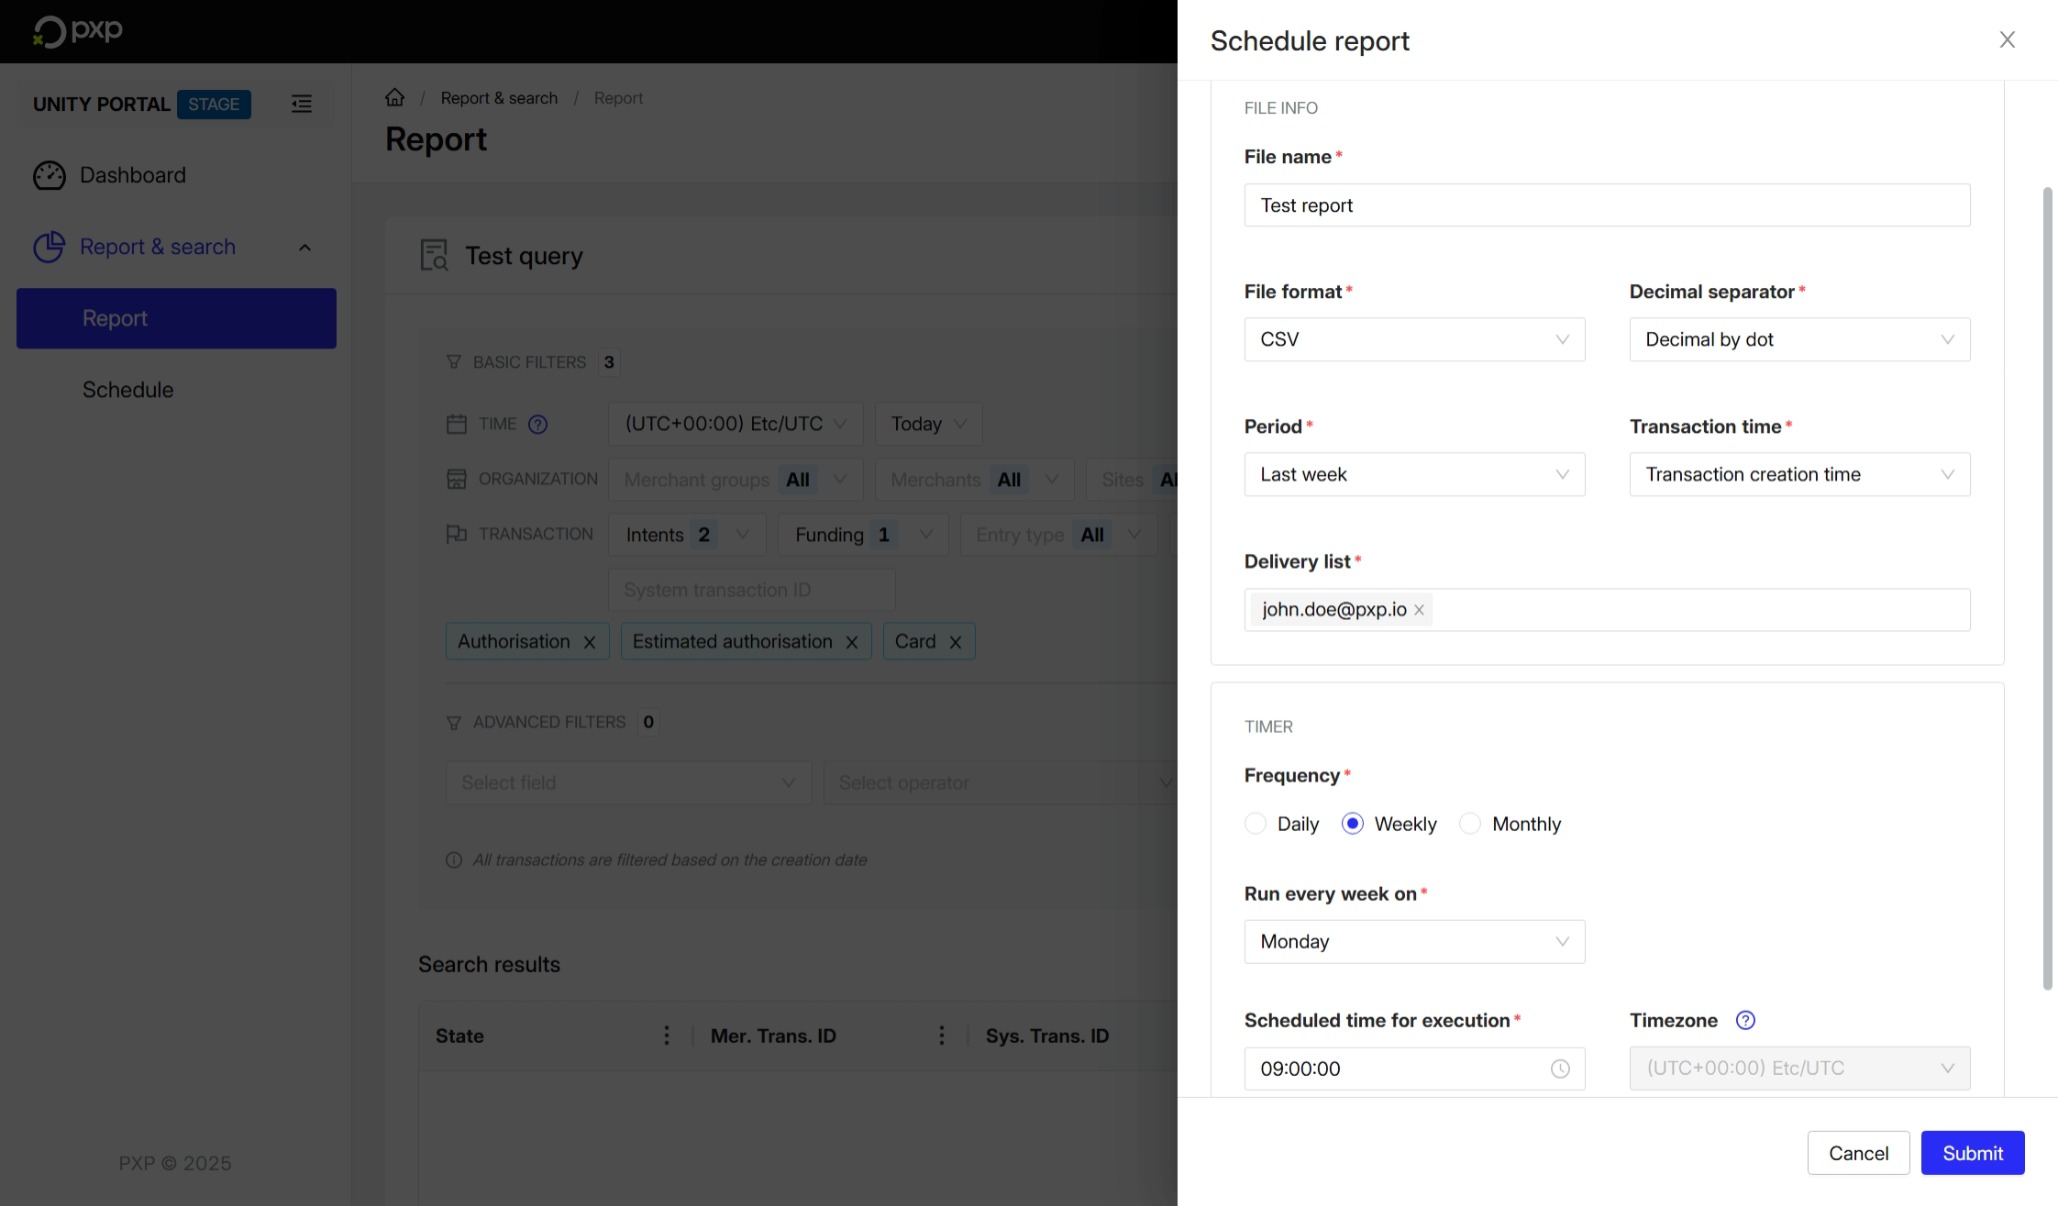Open the Period Last week dropdown
Screen dimensions: 2058x1206
(x=1413, y=475)
